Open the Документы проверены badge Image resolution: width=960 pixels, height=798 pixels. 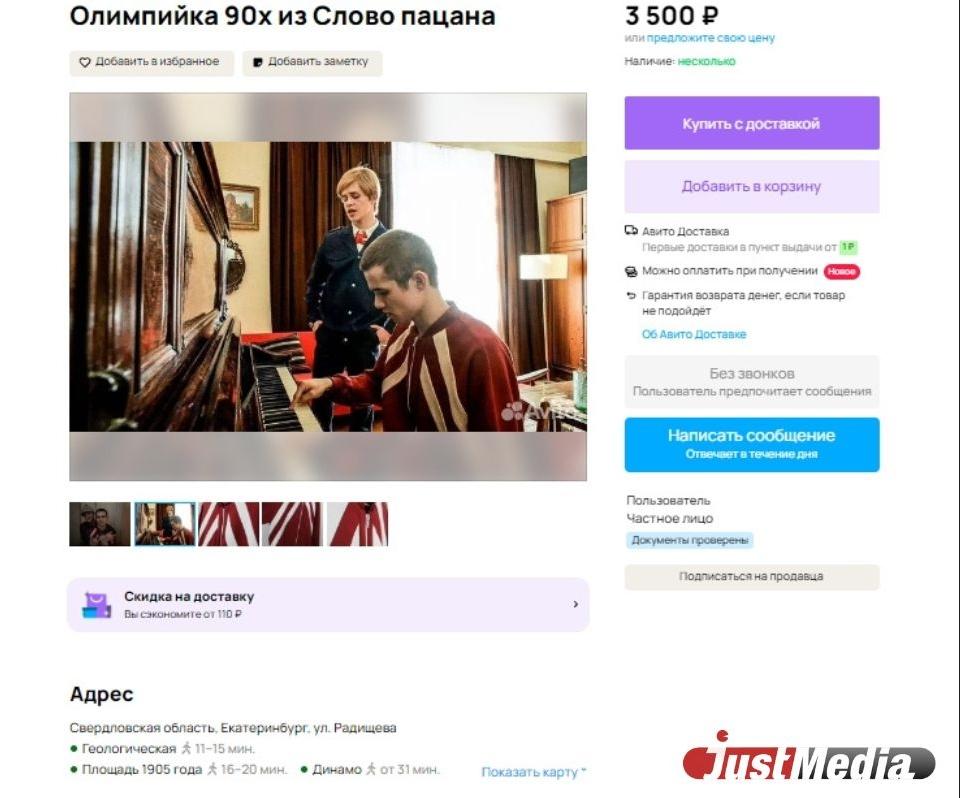689,540
